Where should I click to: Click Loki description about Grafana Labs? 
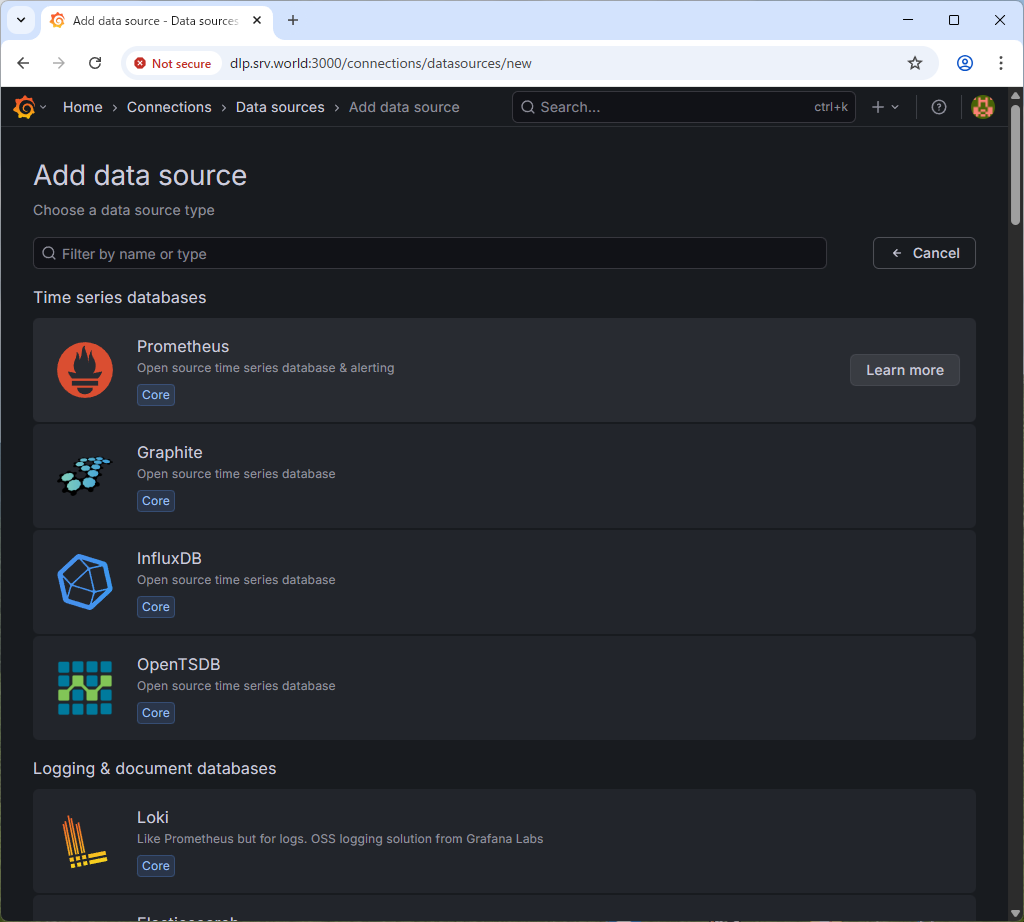(340, 839)
